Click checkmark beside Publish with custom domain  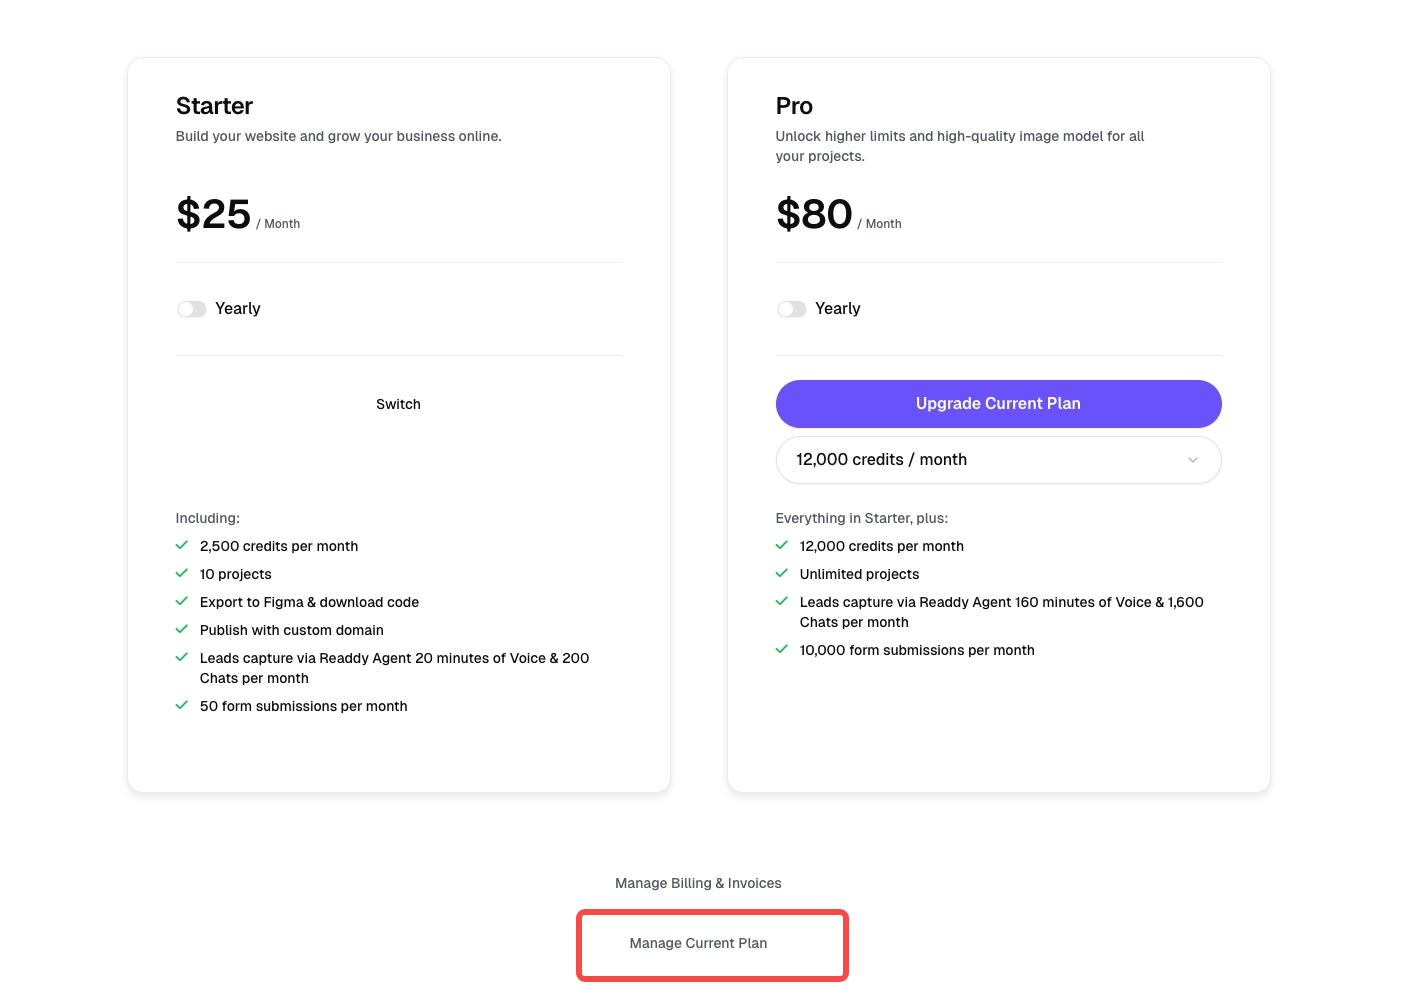[x=182, y=630]
